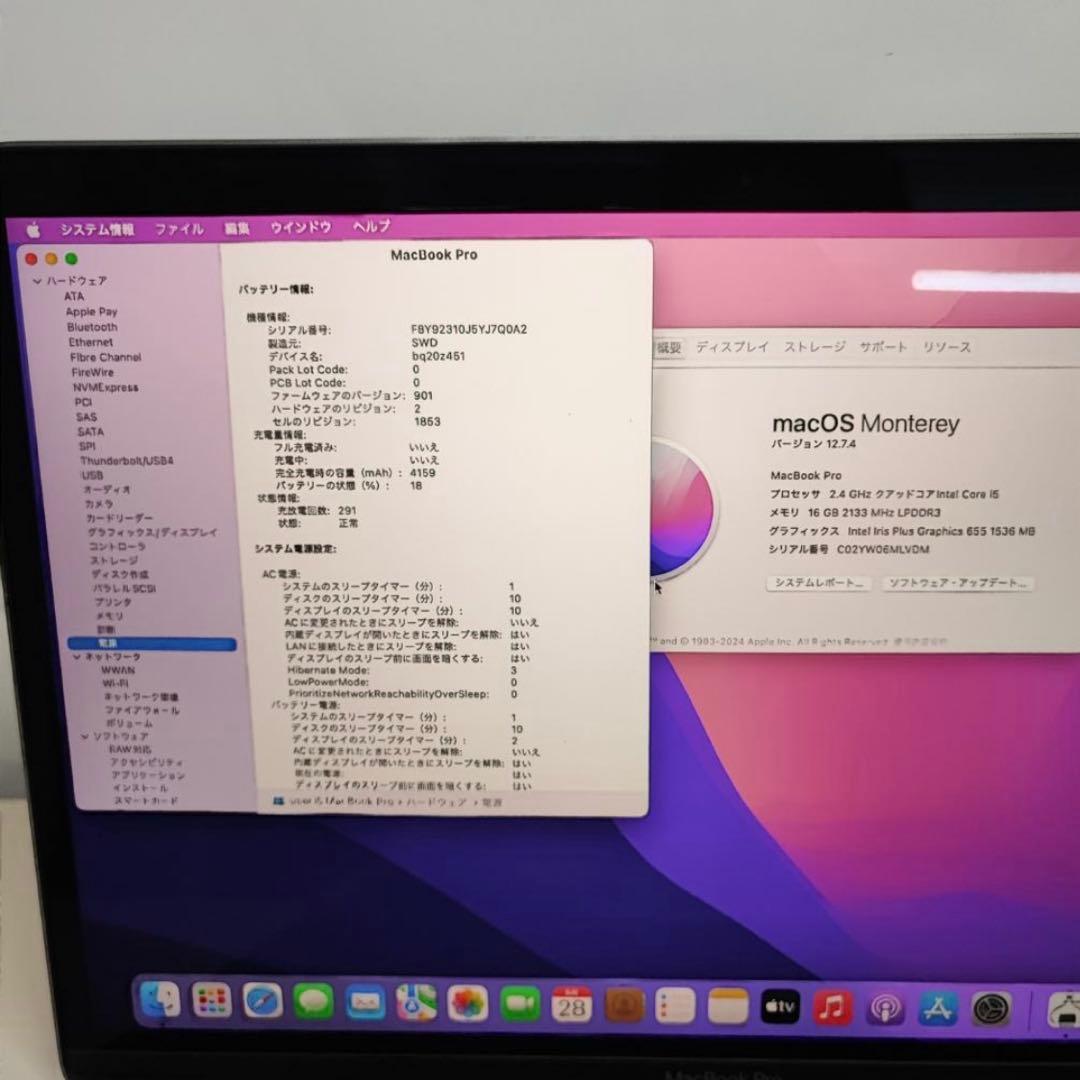Screen dimensions: 1080x1080
Task: Select ファイアウォール in the sidebar
Action: (143, 710)
